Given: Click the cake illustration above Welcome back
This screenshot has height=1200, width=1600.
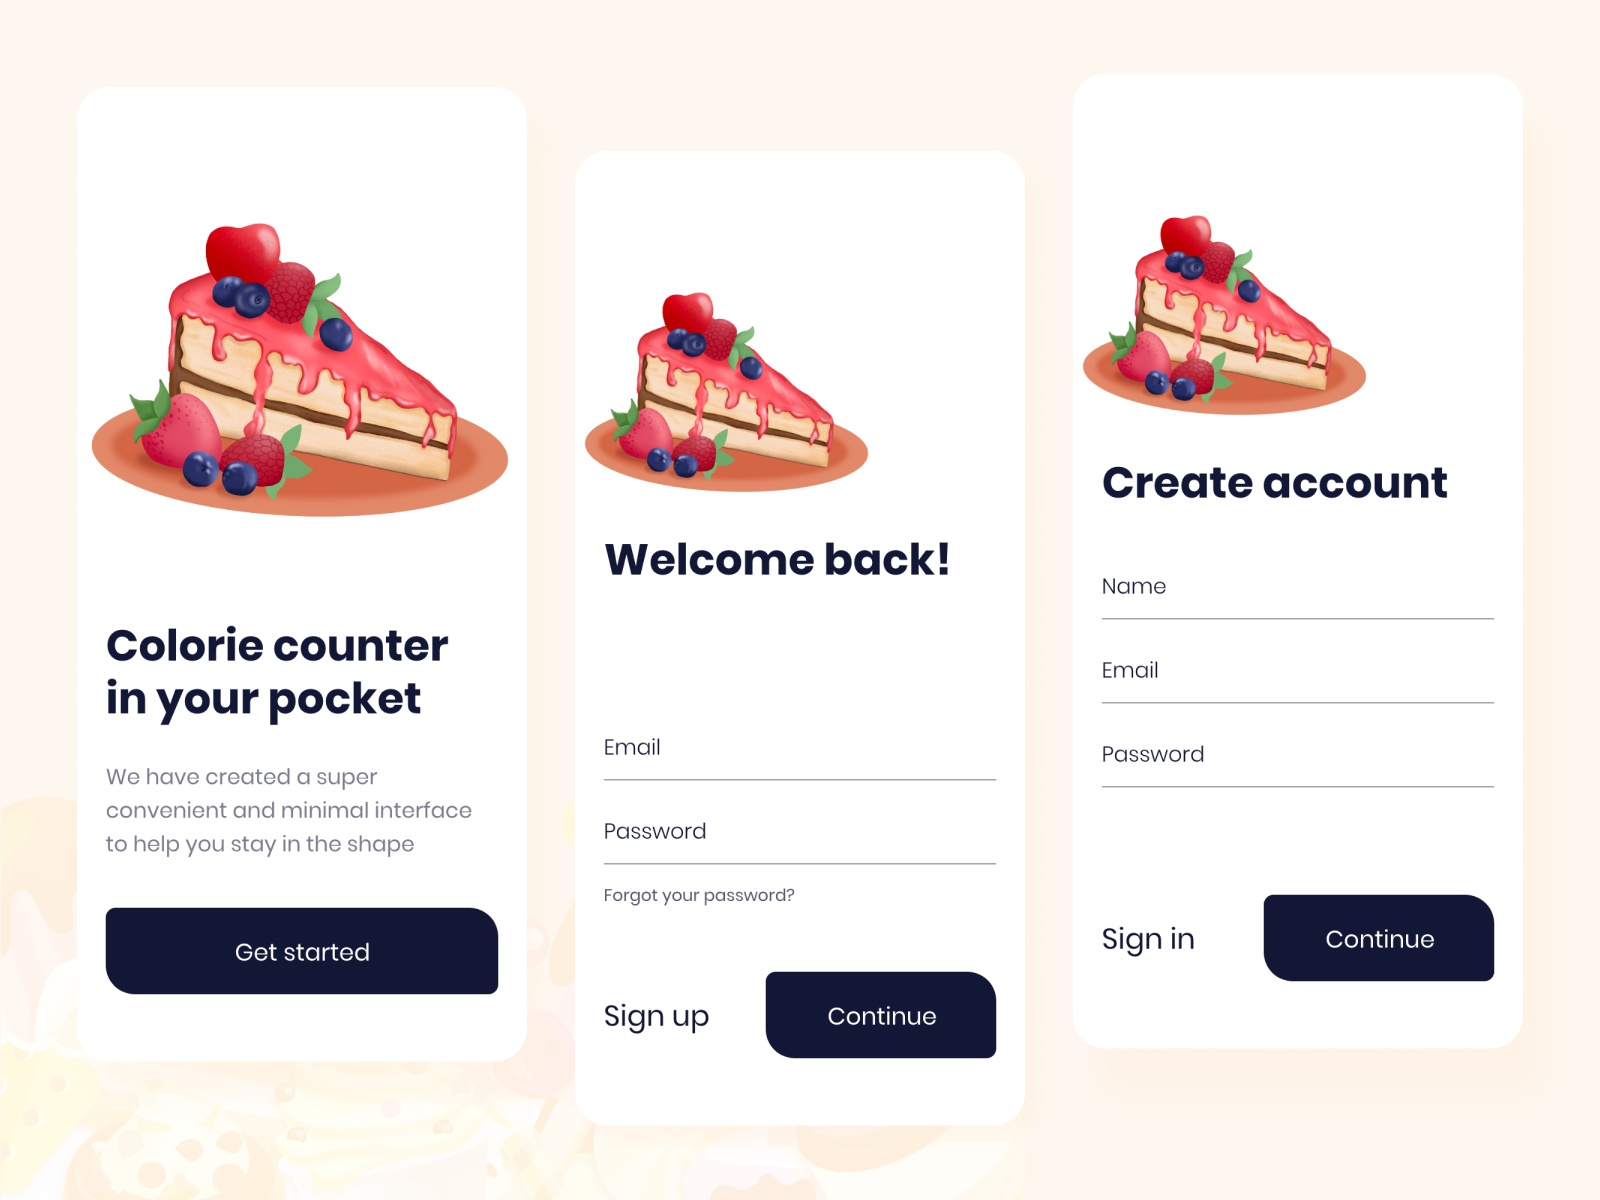Looking at the screenshot, I should (x=727, y=392).
